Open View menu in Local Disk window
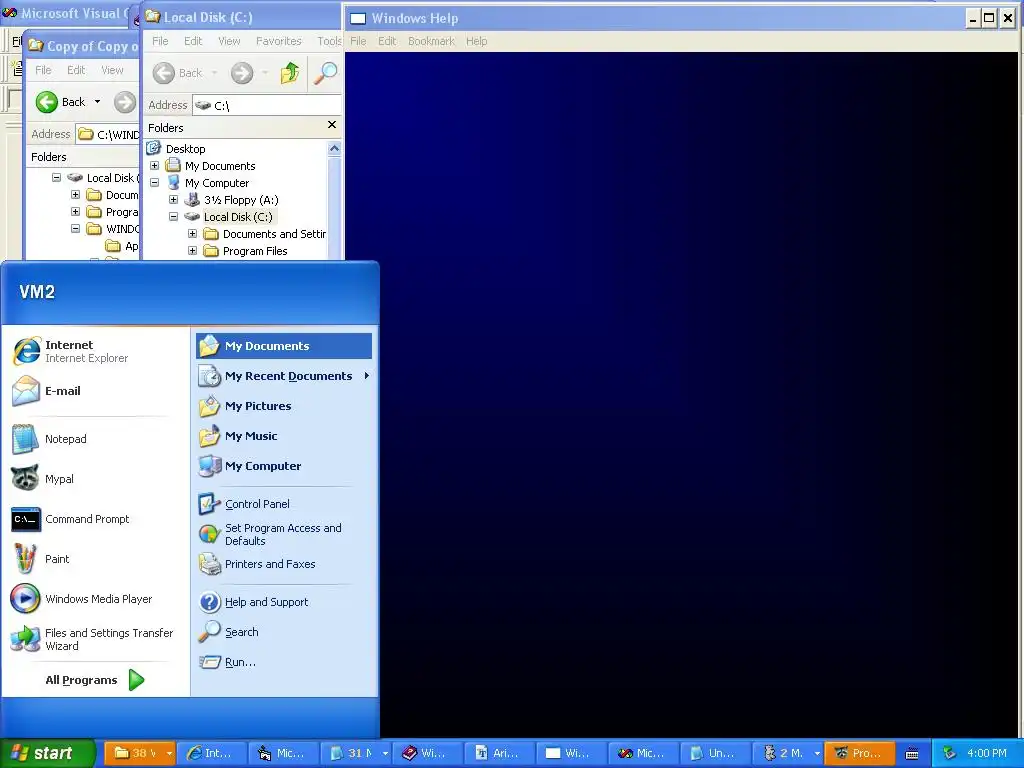 [229, 41]
